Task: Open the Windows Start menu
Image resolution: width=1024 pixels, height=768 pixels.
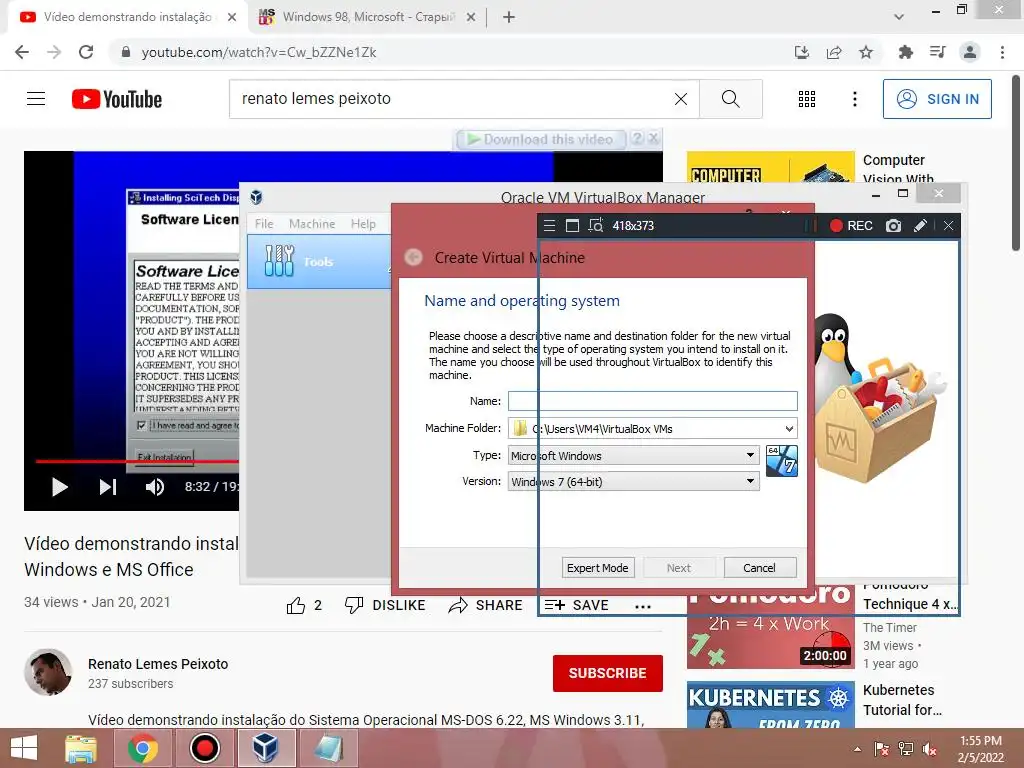Action: click(x=24, y=748)
